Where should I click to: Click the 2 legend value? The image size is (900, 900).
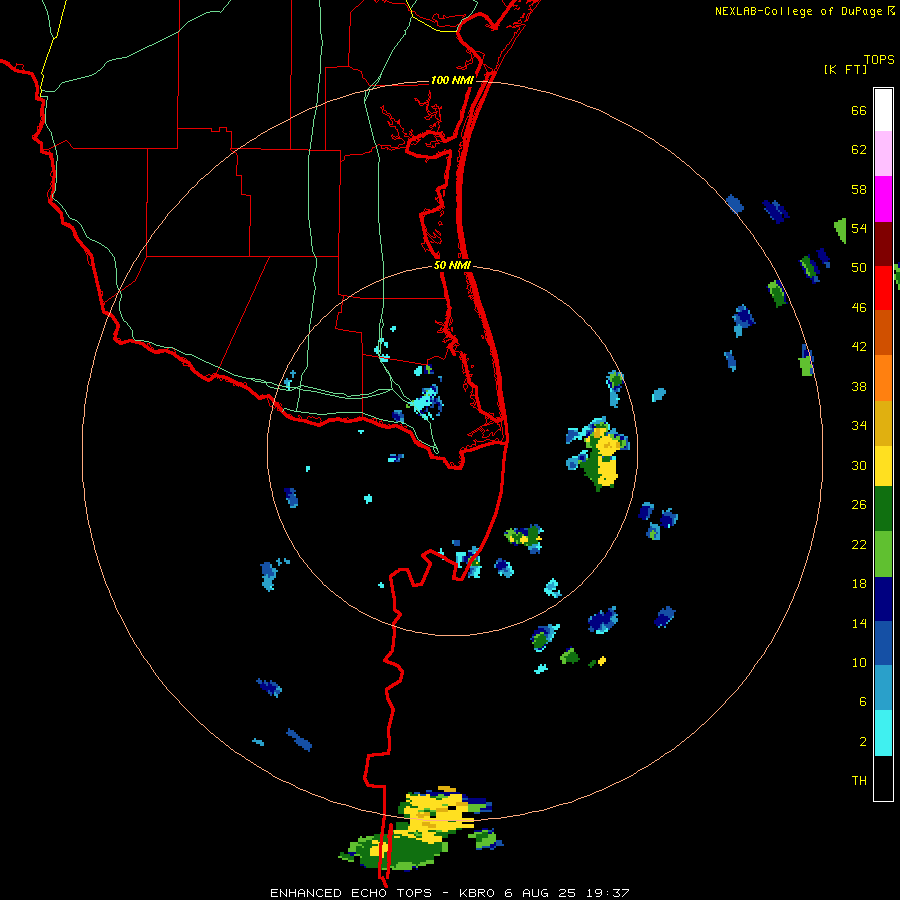[x=863, y=742]
